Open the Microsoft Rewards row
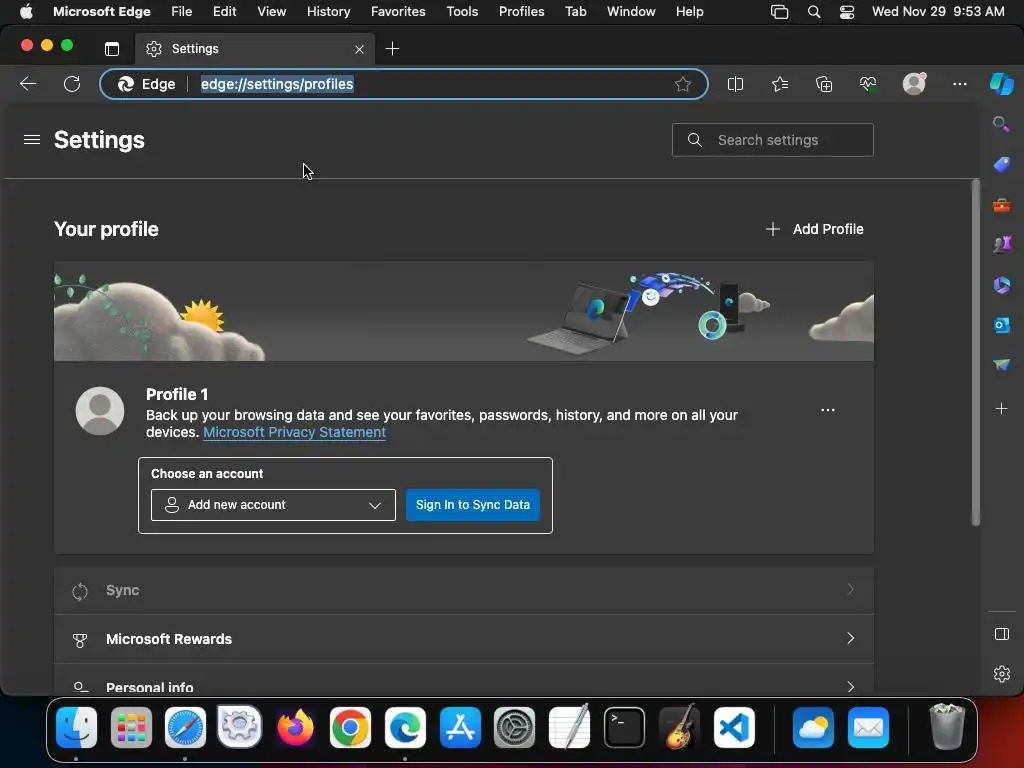1024x768 pixels. [464, 639]
